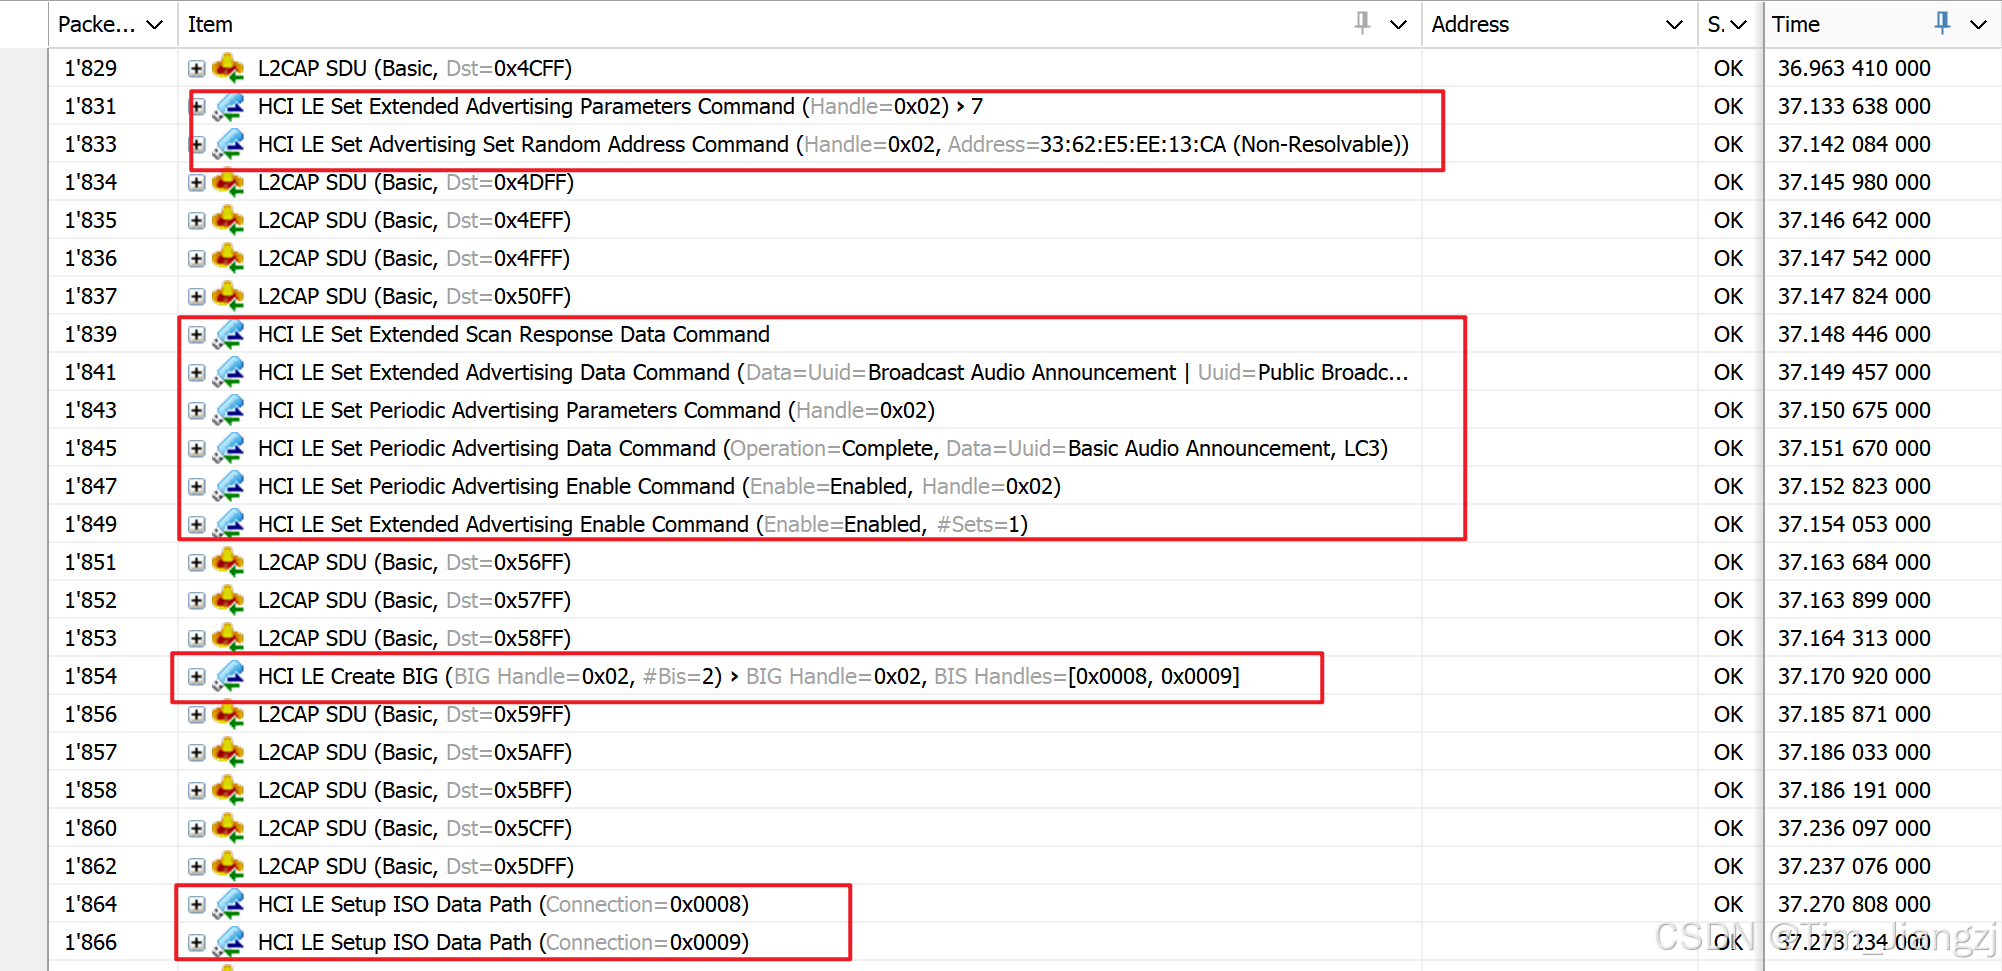Open the Packe... column filter dropdown
2002x971 pixels.
(x=156, y=24)
